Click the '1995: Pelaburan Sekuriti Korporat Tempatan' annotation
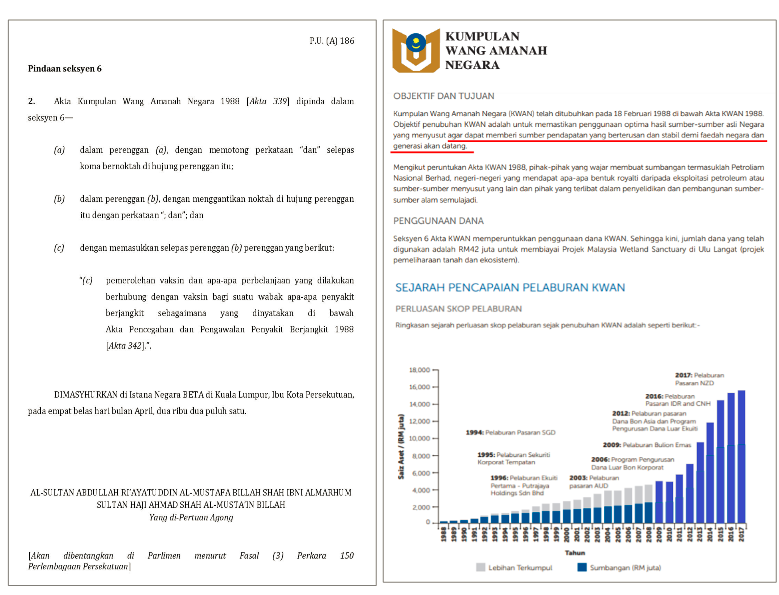Viewport: 779px width, 595px height. tap(514, 458)
